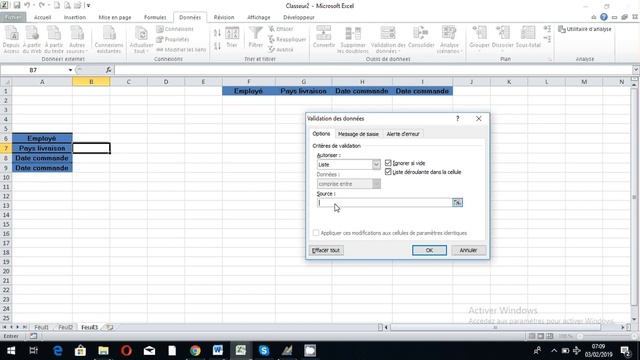Open the Windows Start menu
Image resolution: width=640 pixels, height=360 pixels.
coord(11,351)
